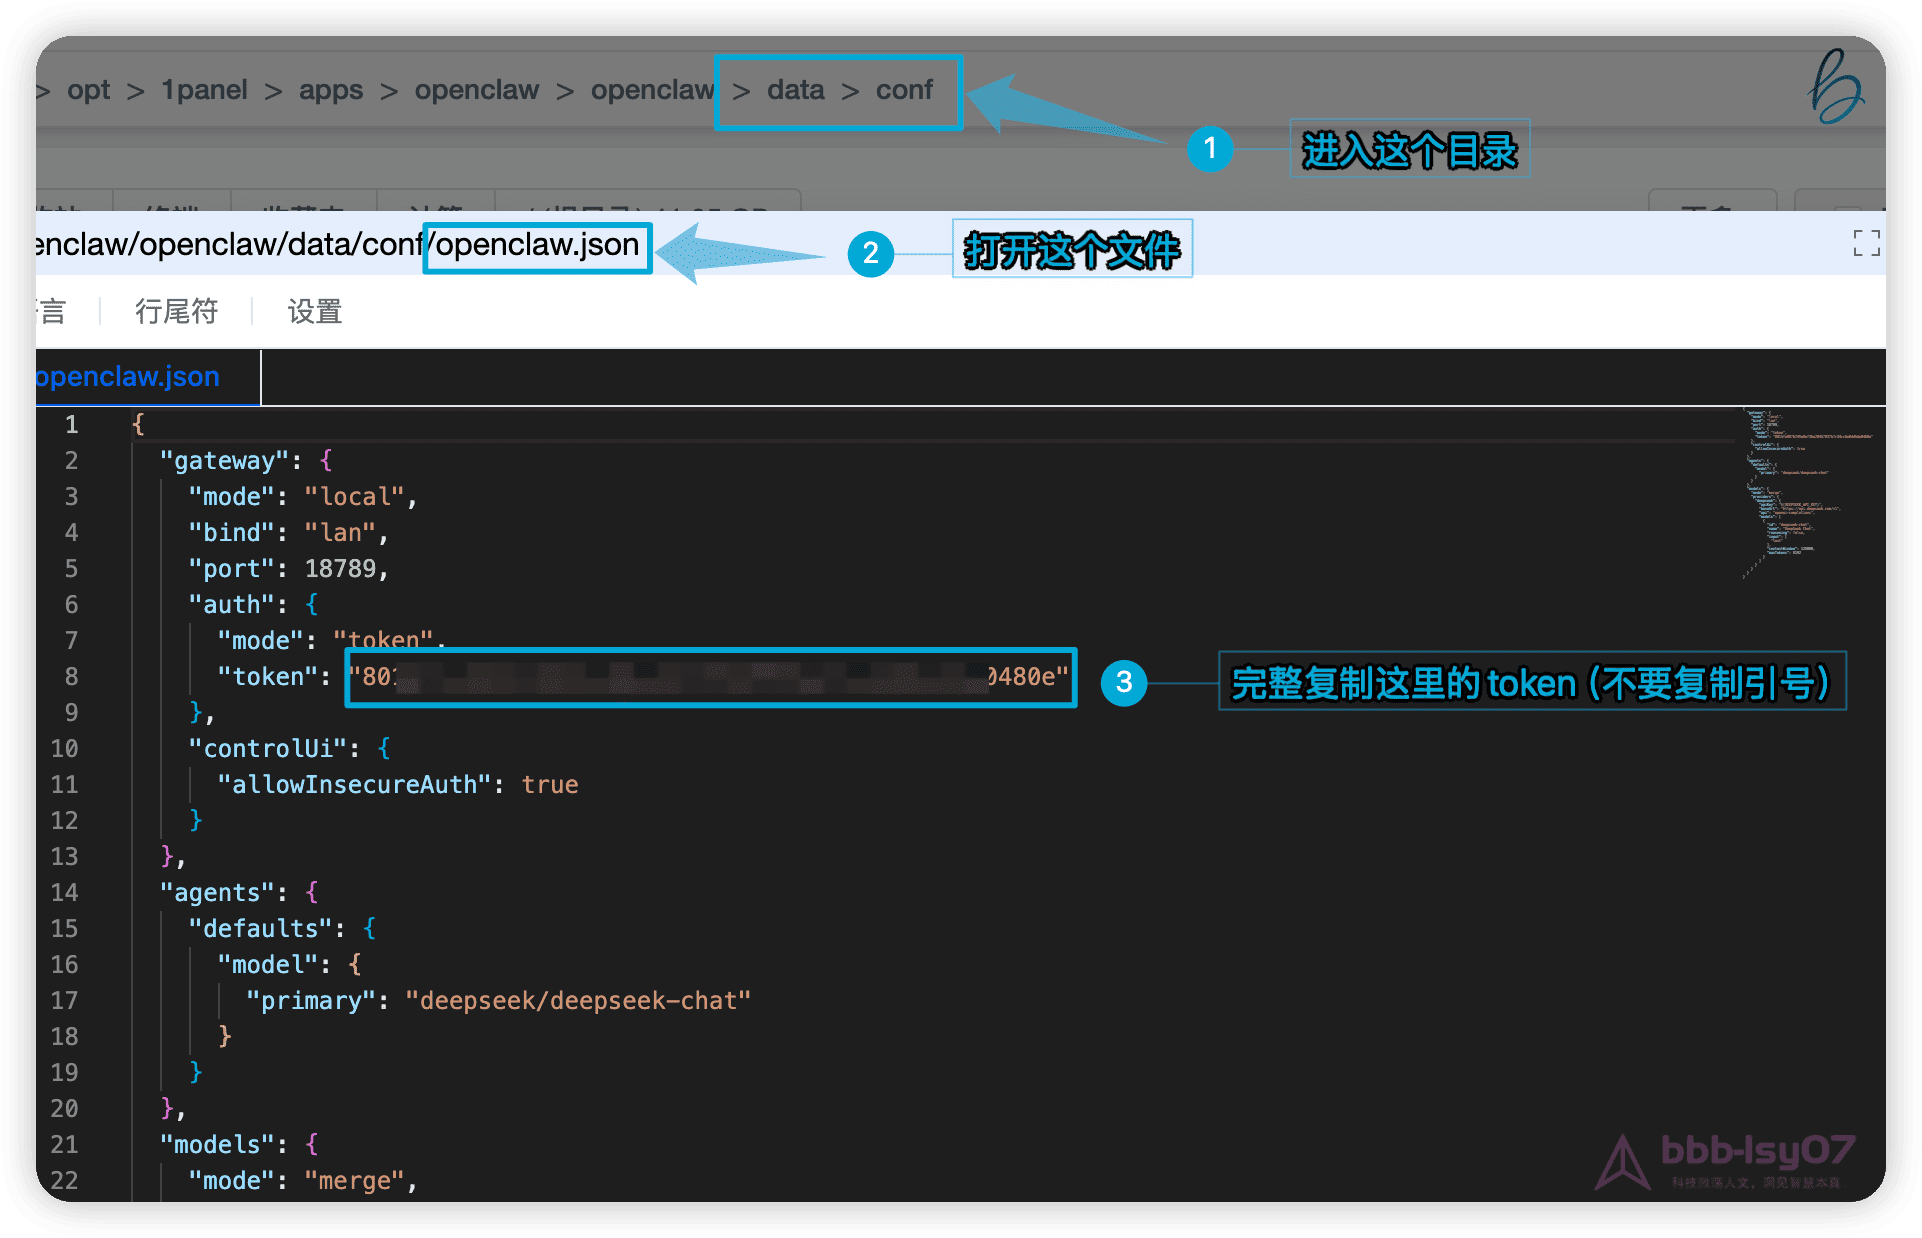Click the numbered badge 3 next to the token line
Image resolution: width=1922 pixels, height=1238 pixels.
(1124, 683)
